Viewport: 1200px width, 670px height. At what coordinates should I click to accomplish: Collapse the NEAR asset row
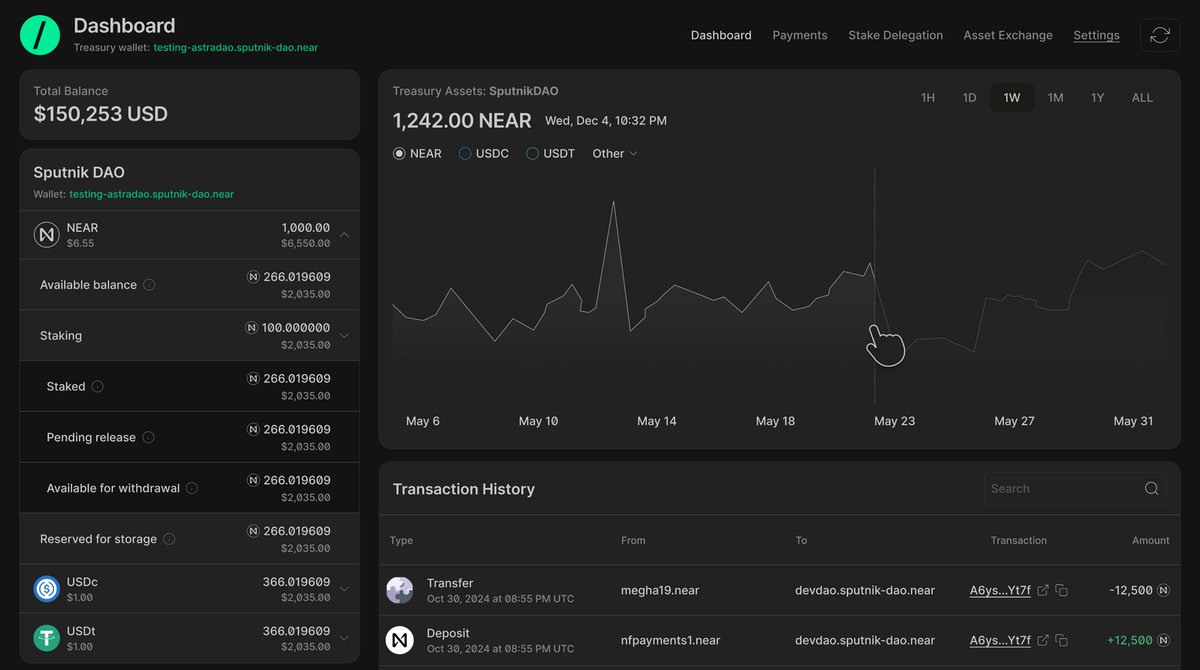coord(344,233)
